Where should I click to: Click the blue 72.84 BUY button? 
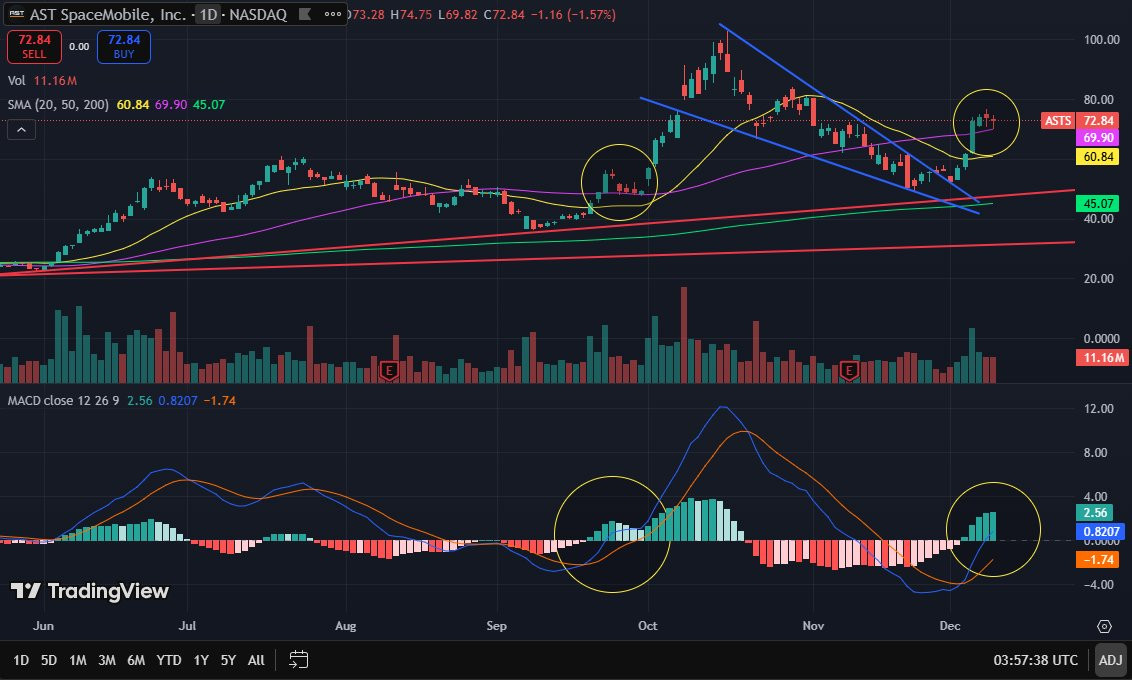pos(123,47)
